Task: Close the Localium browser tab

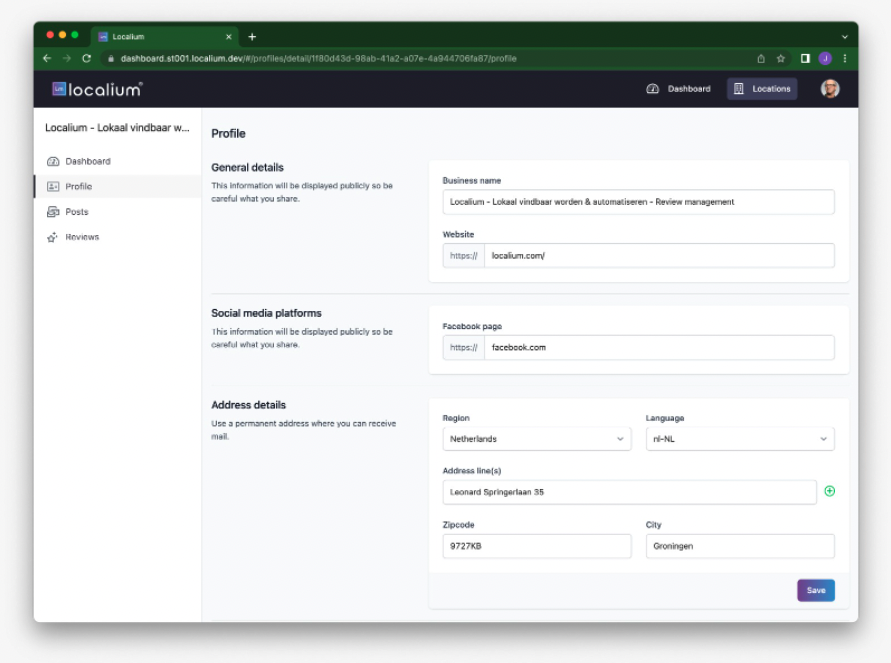Action: [x=228, y=37]
